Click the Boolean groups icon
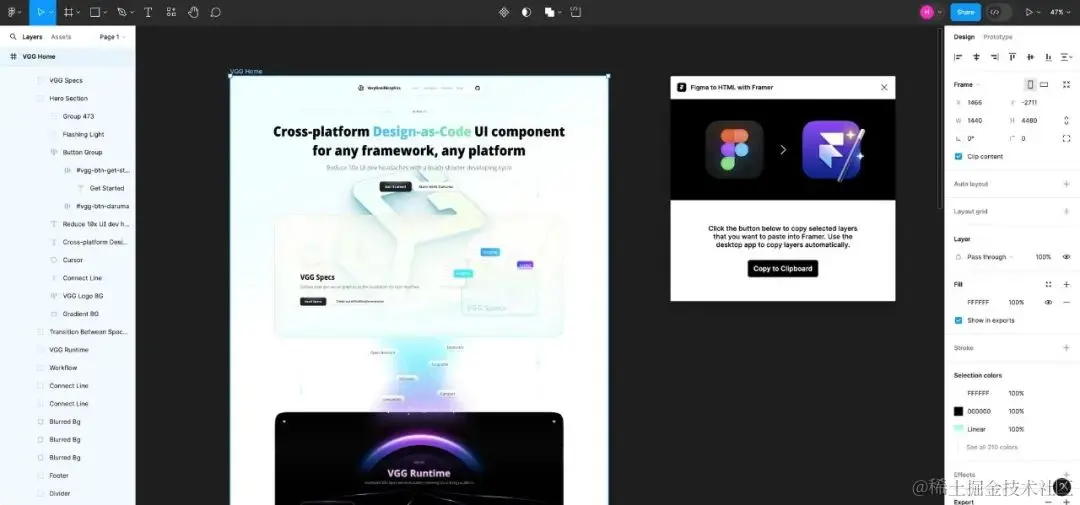The image size is (1080, 505). tap(549, 12)
